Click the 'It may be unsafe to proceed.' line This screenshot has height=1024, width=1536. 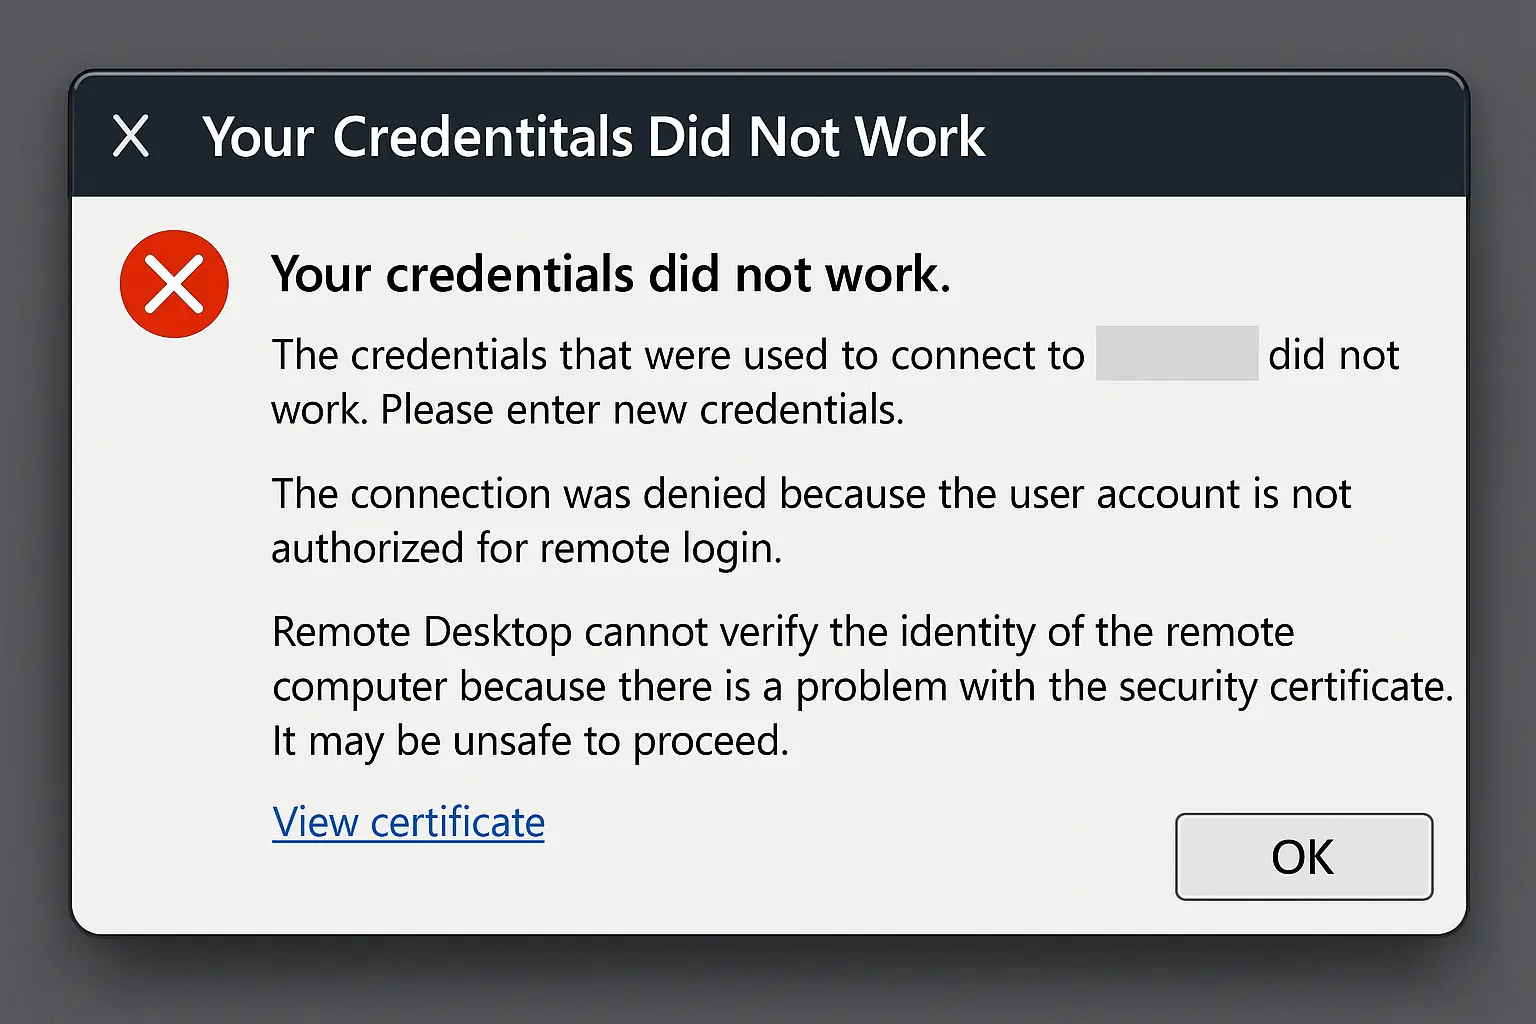click(x=530, y=741)
